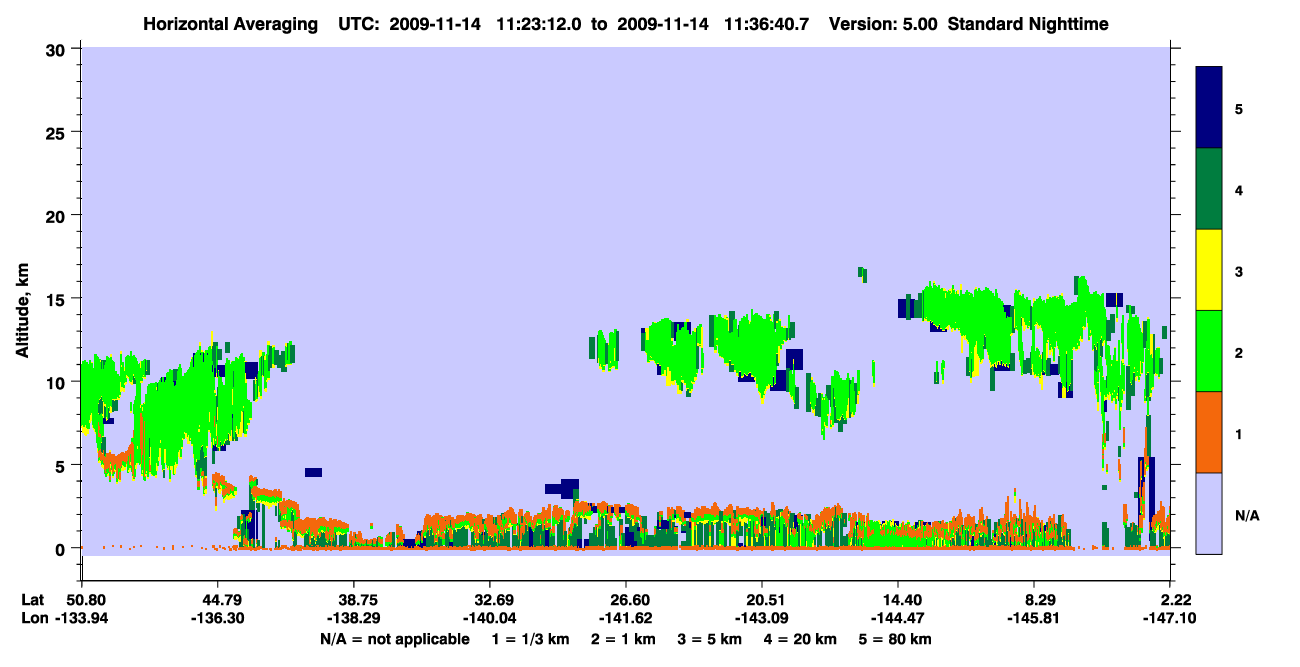Click the 'Lon' row label

pyautogui.click(x=34, y=619)
